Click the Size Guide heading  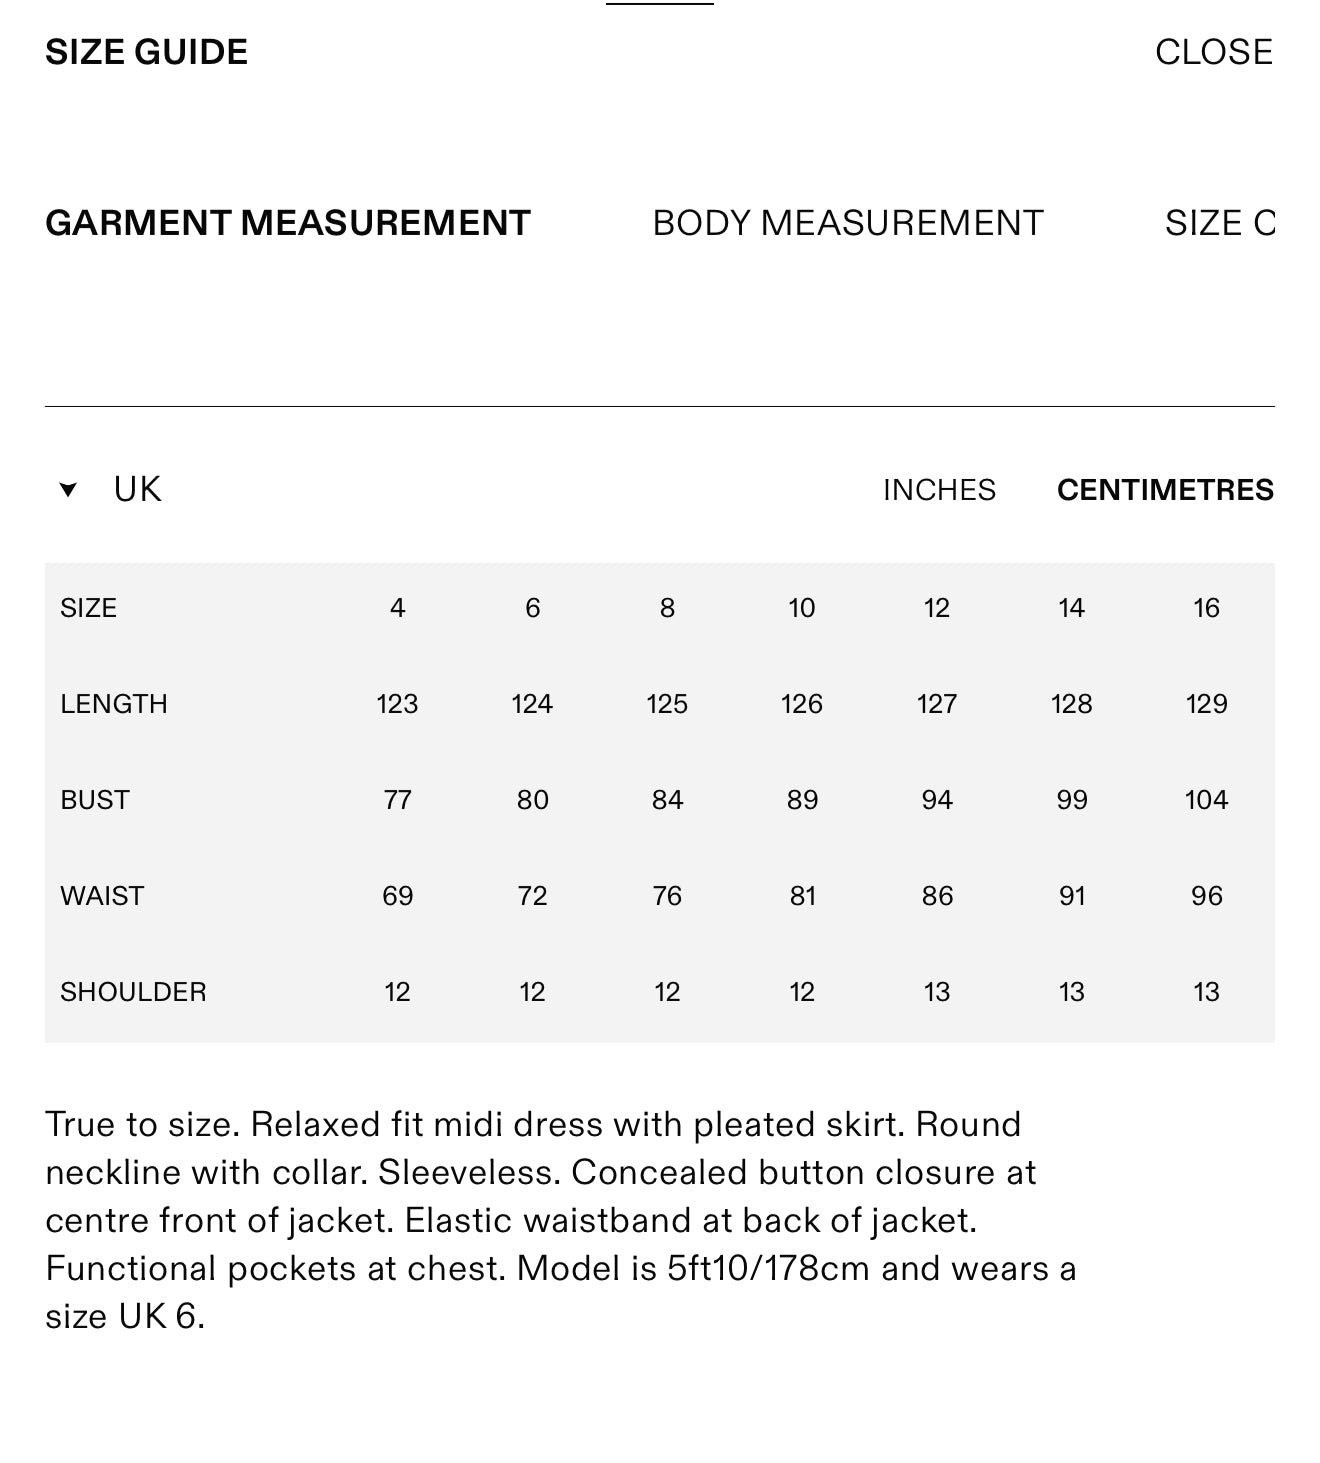pos(147,52)
